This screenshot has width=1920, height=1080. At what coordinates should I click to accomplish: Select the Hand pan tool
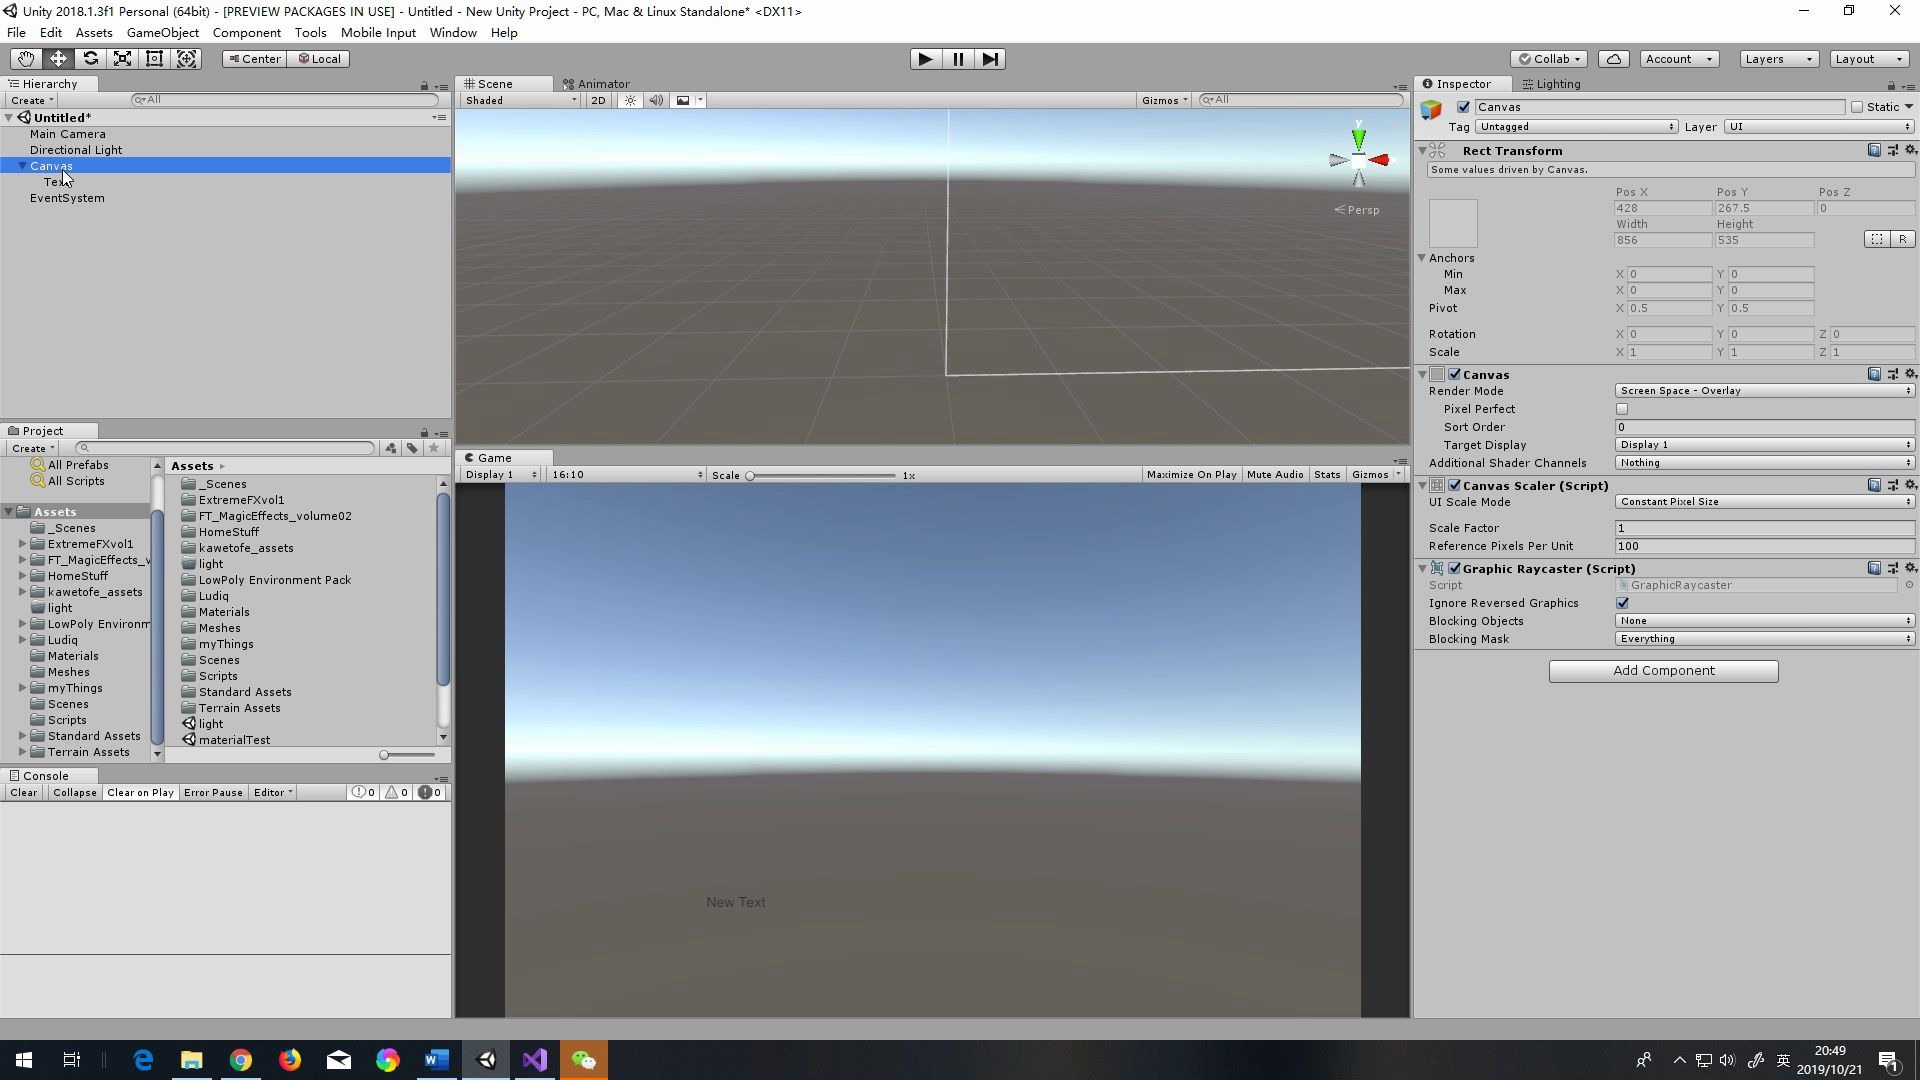tap(25, 58)
